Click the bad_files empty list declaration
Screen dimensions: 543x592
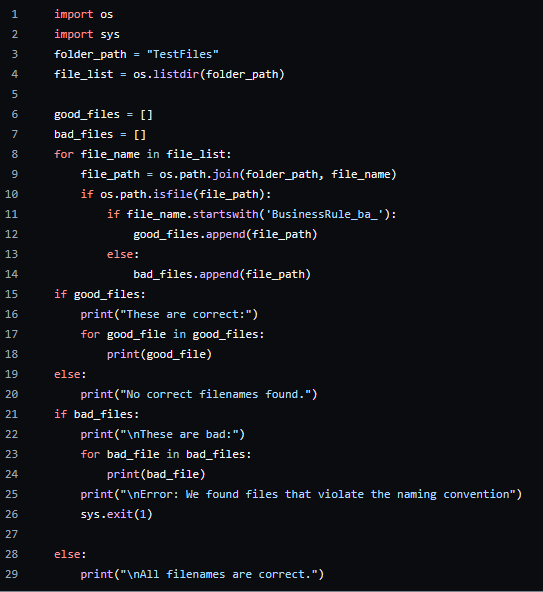[x=100, y=134]
